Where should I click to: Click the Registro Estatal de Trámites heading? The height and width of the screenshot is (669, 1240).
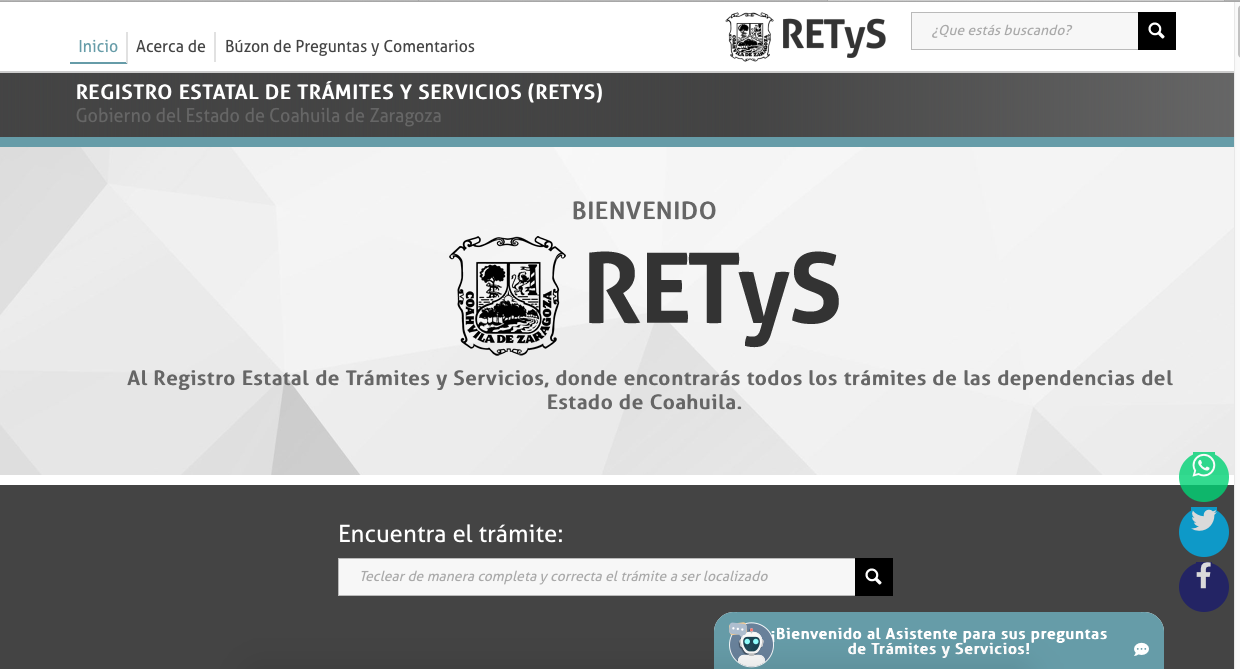[339, 93]
